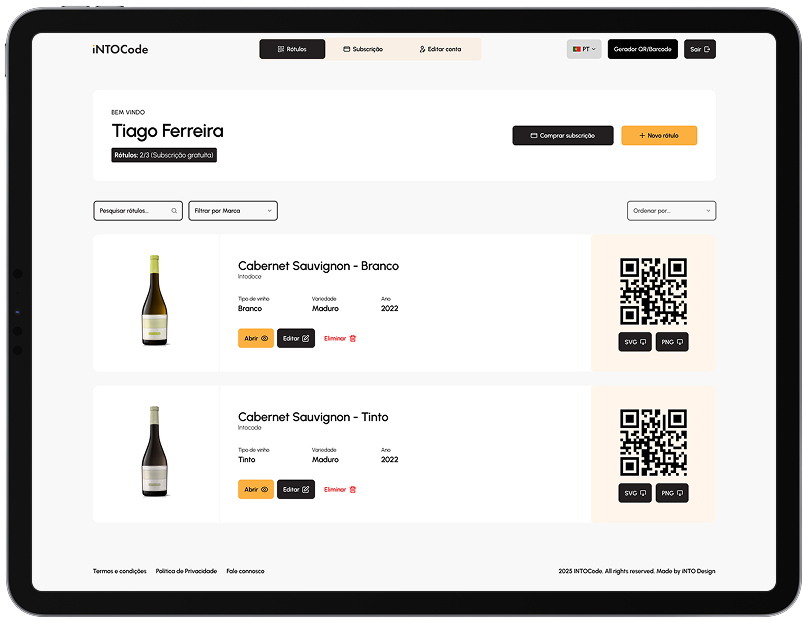Click the Tinto wine bottle thumbnail
The height and width of the screenshot is (624, 808).
155,453
